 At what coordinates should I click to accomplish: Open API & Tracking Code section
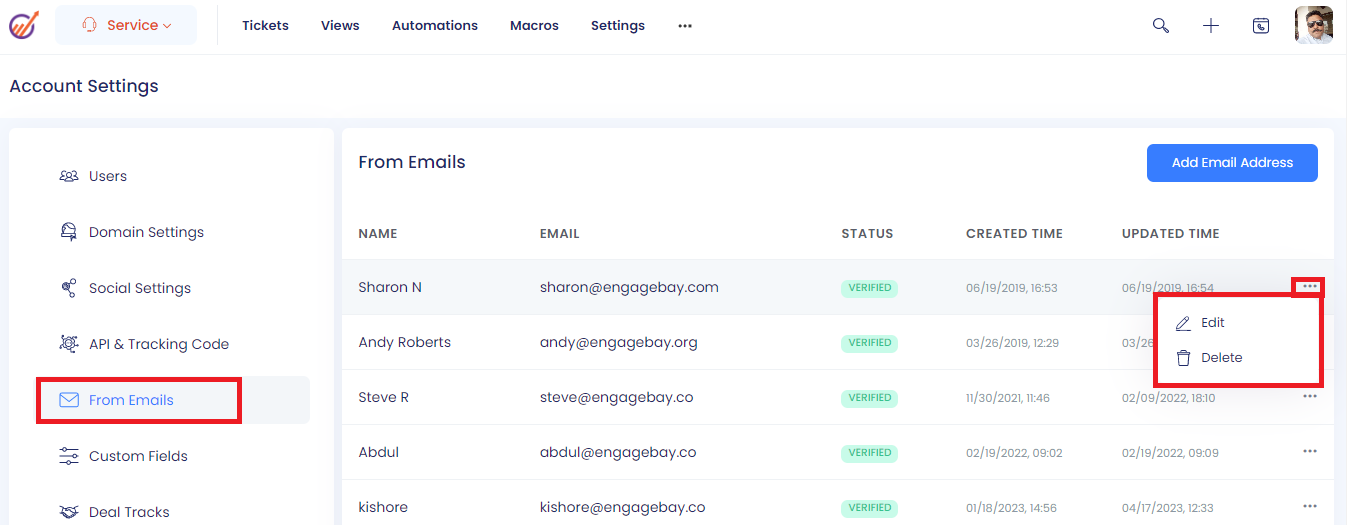coord(159,344)
